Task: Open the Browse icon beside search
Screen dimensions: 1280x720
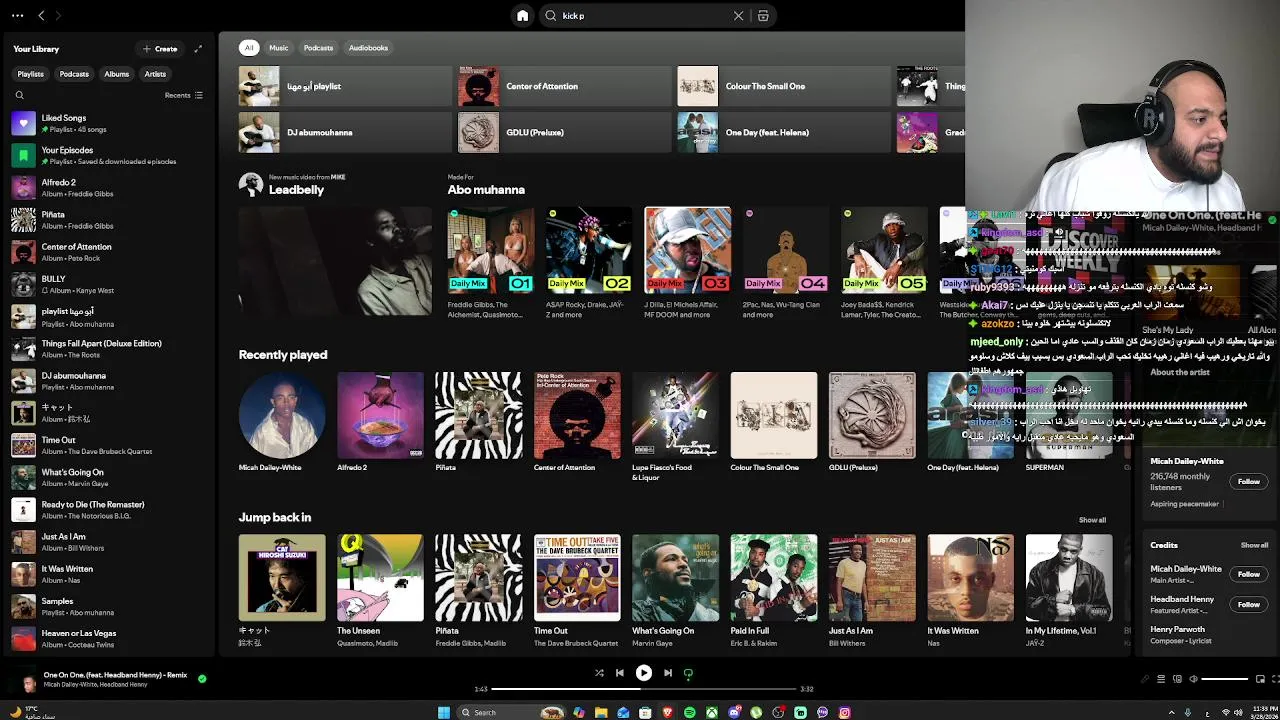Action: point(763,16)
